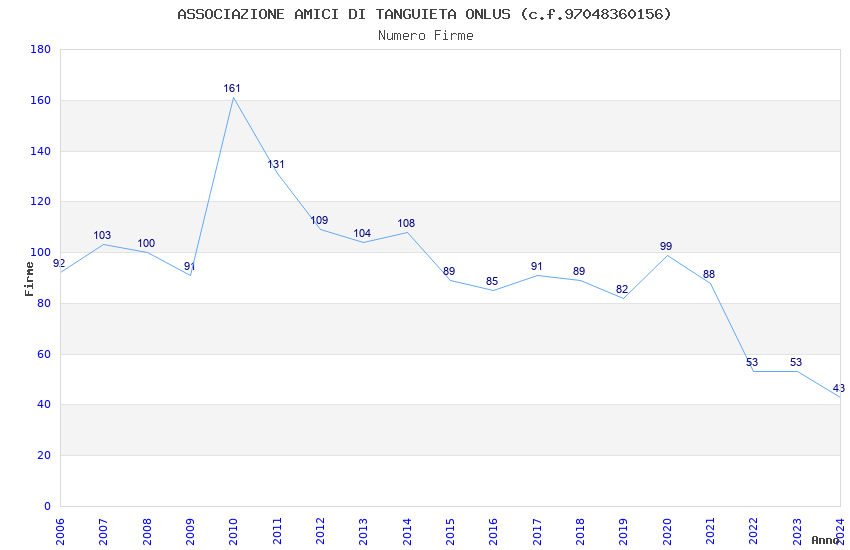Viewport: 850px width, 550px height.
Task: Click year 2015 on the horizontal axis
Action: pos(450,532)
